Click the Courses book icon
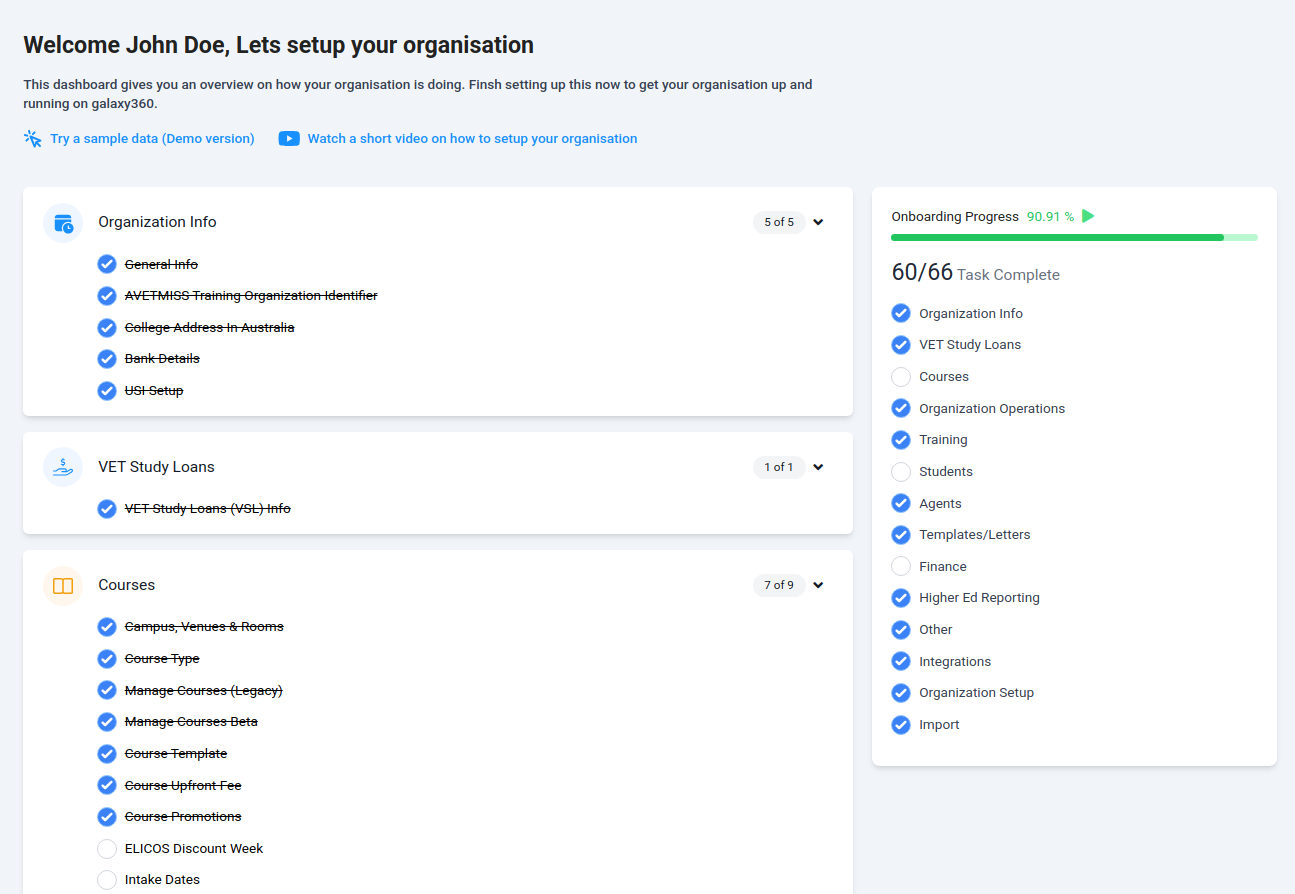This screenshot has width=1295, height=894. [63, 586]
